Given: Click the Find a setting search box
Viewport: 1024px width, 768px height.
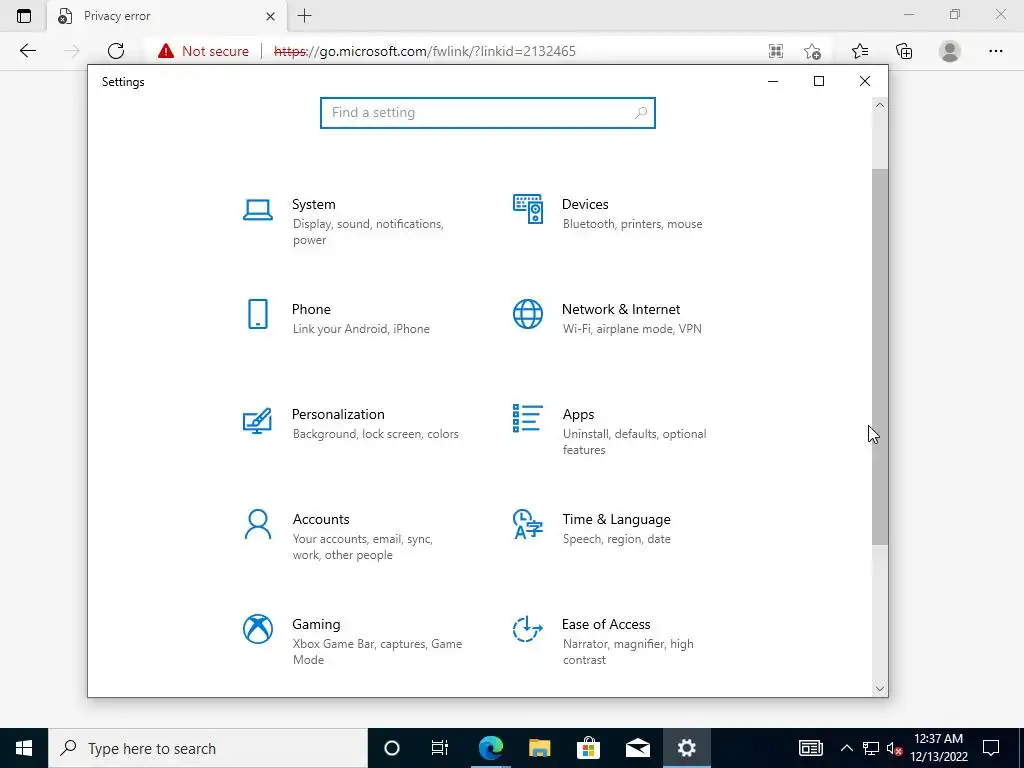Looking at the screenshot, I should click(x=488, y=113).
